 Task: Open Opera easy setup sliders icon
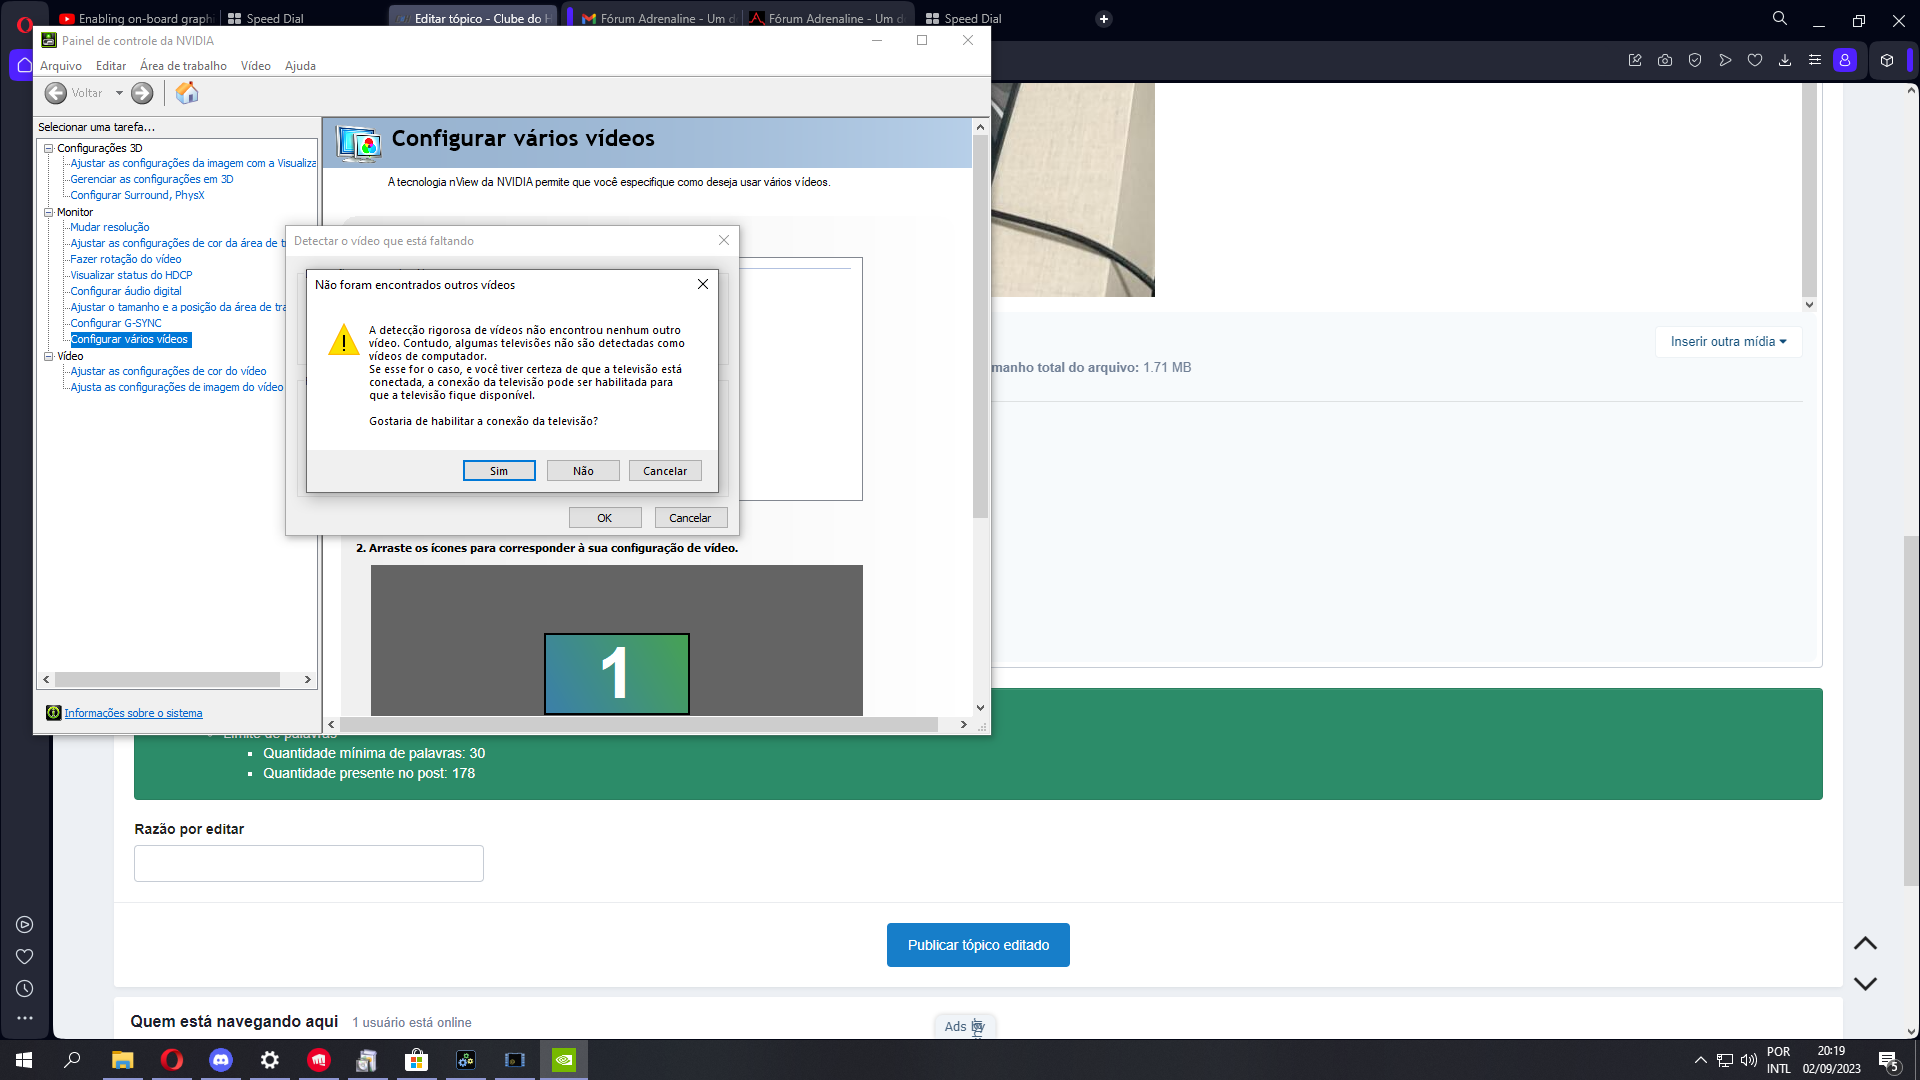tap(1815, 61)
